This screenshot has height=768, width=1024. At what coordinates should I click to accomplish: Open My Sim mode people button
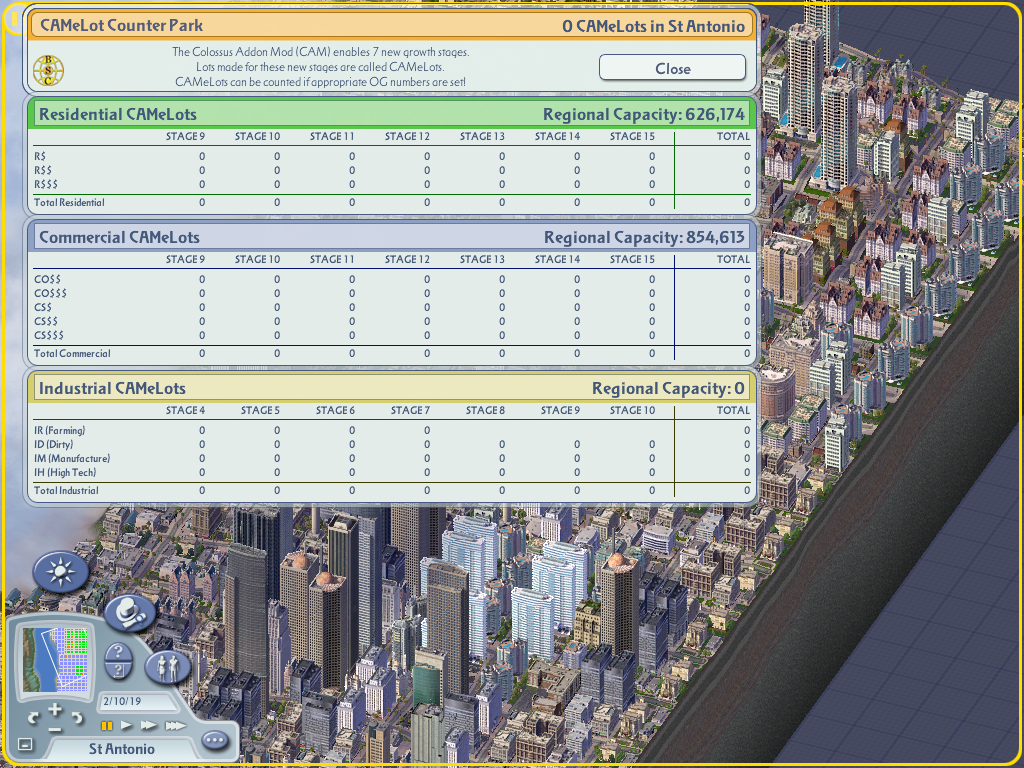[167, 666]
